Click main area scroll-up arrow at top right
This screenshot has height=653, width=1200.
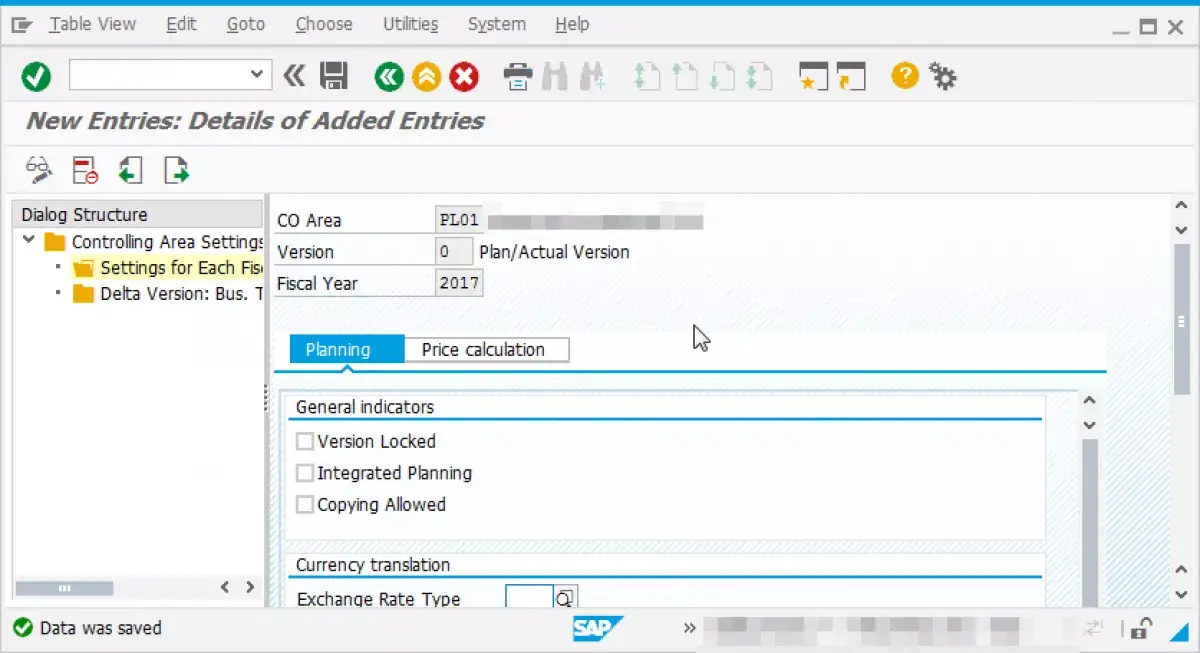point(1181,207)
